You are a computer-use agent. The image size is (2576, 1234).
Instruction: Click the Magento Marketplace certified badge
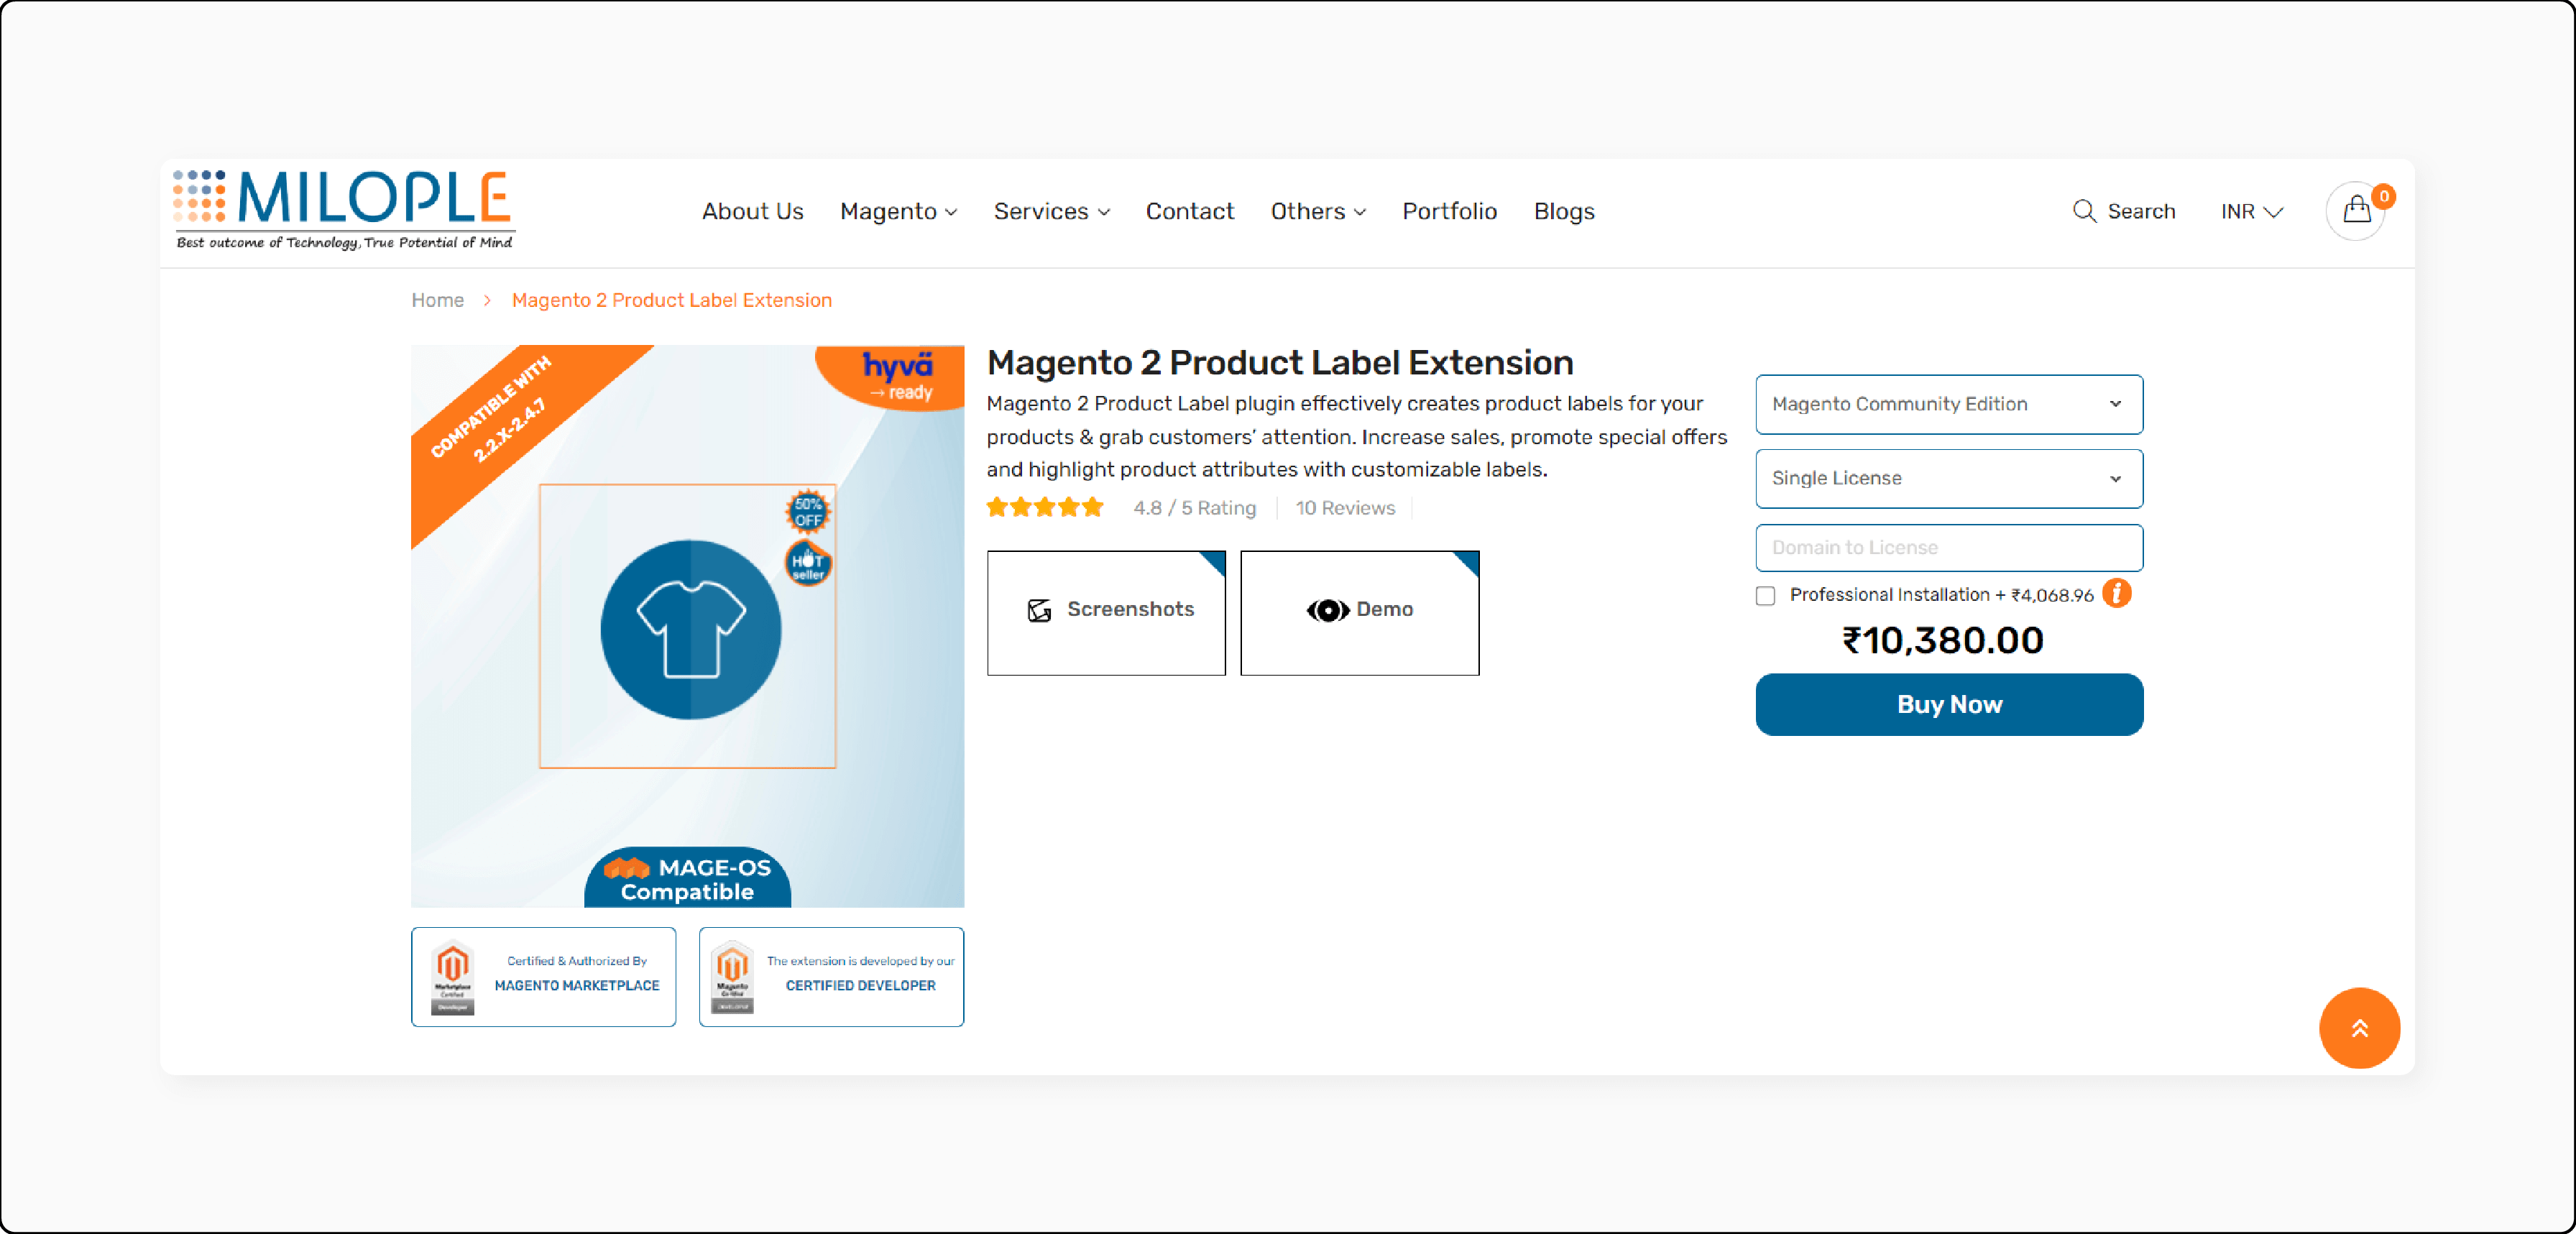pos(544,976)
